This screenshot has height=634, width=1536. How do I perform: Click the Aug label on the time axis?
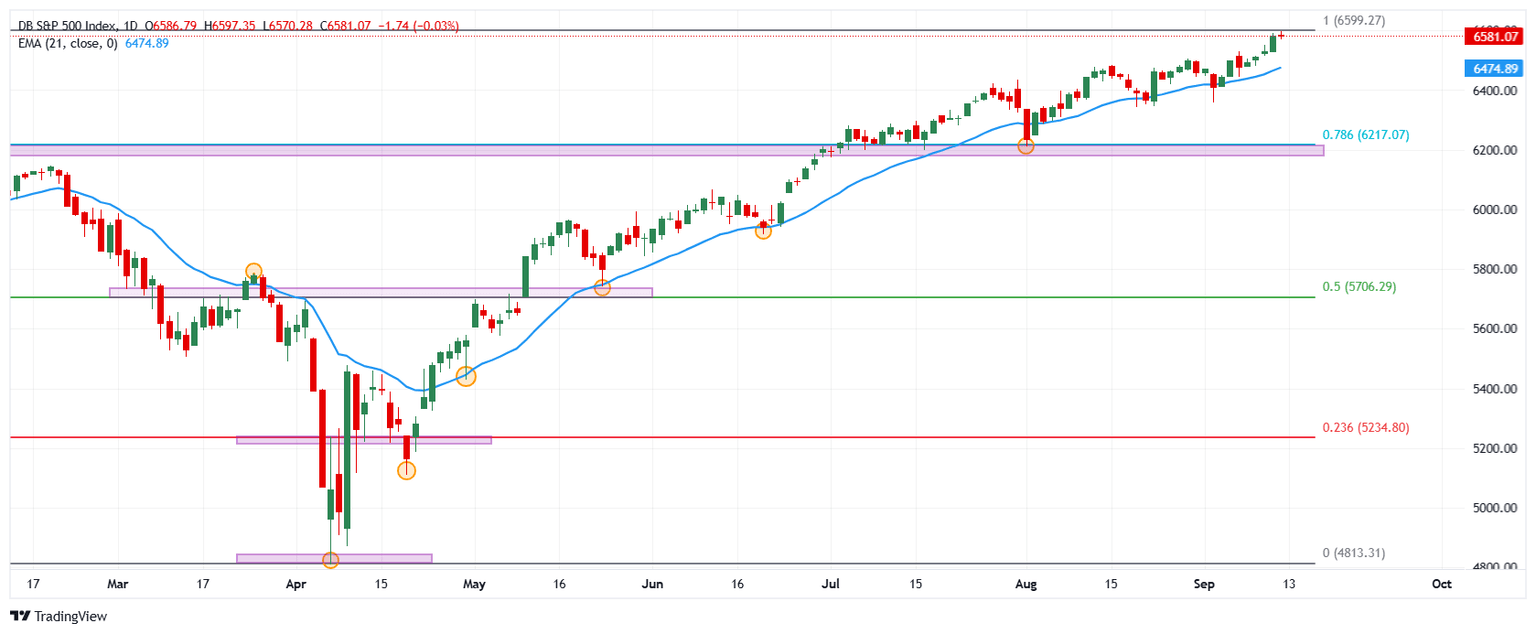pos(1027,584)
